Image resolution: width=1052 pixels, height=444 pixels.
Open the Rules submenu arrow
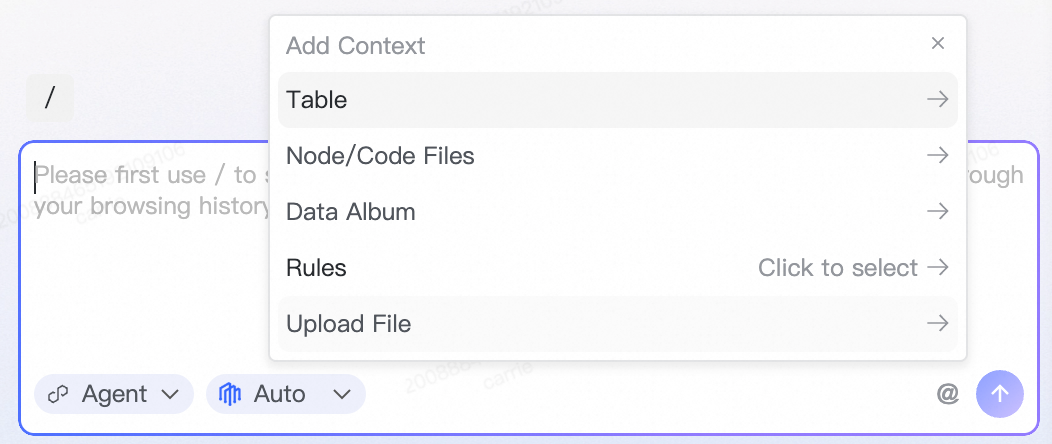(x=937, y=268)
